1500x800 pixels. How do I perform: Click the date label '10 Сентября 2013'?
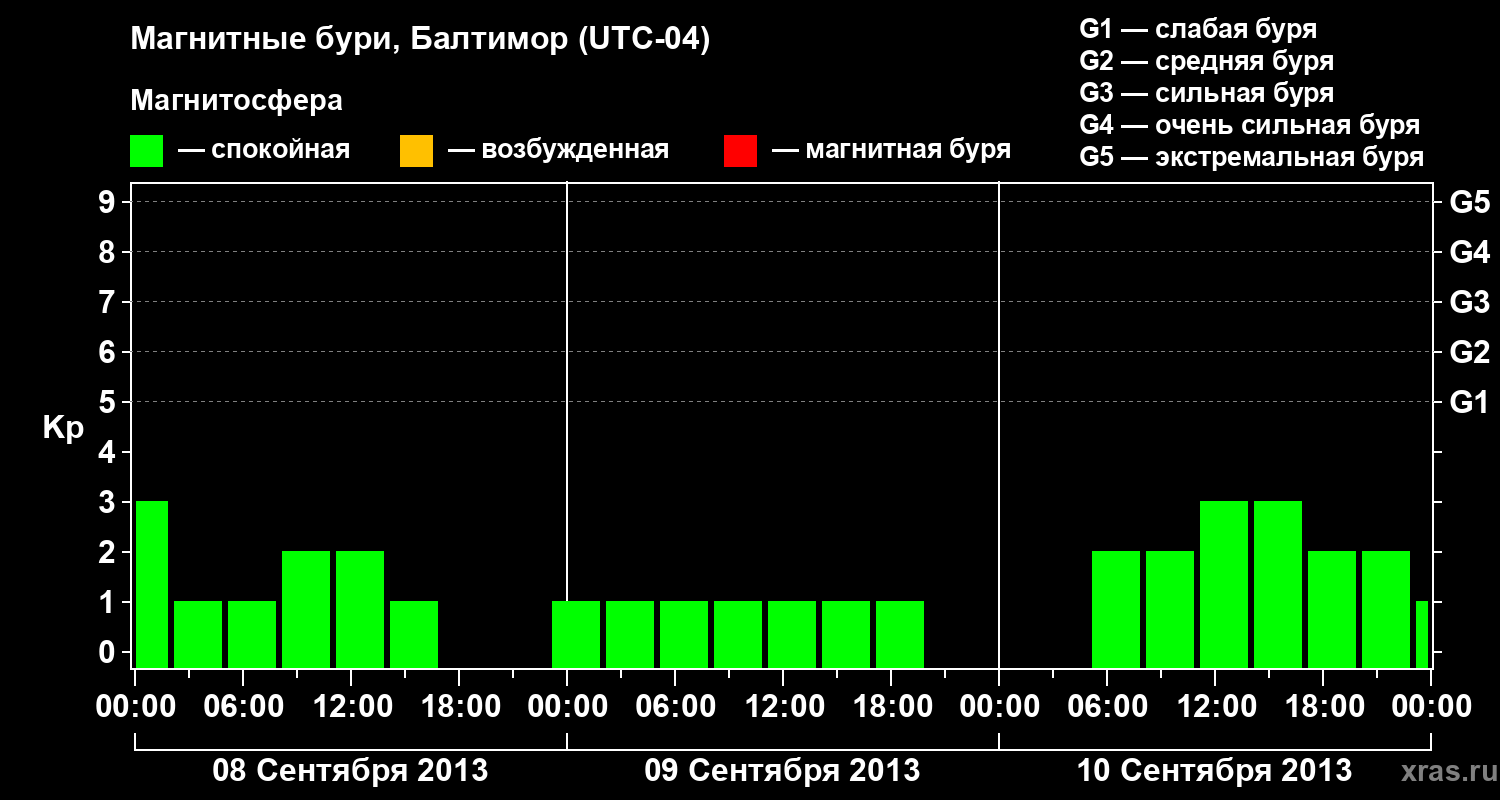1214,770
